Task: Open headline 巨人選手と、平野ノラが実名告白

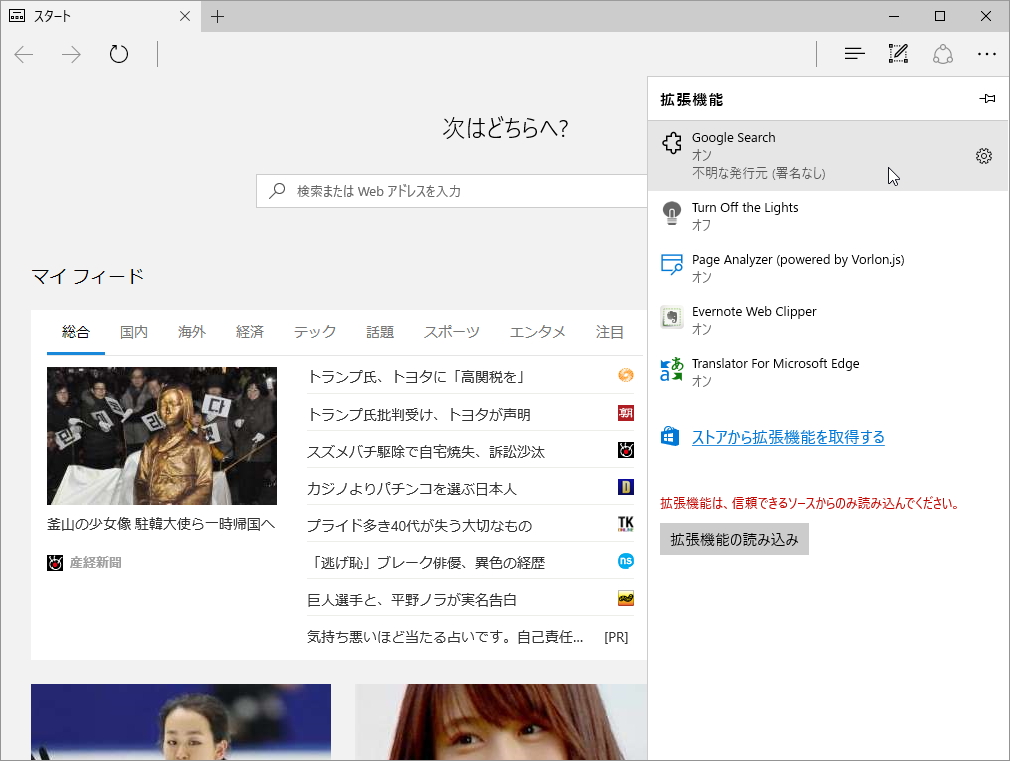Action: tap(412, 601)
